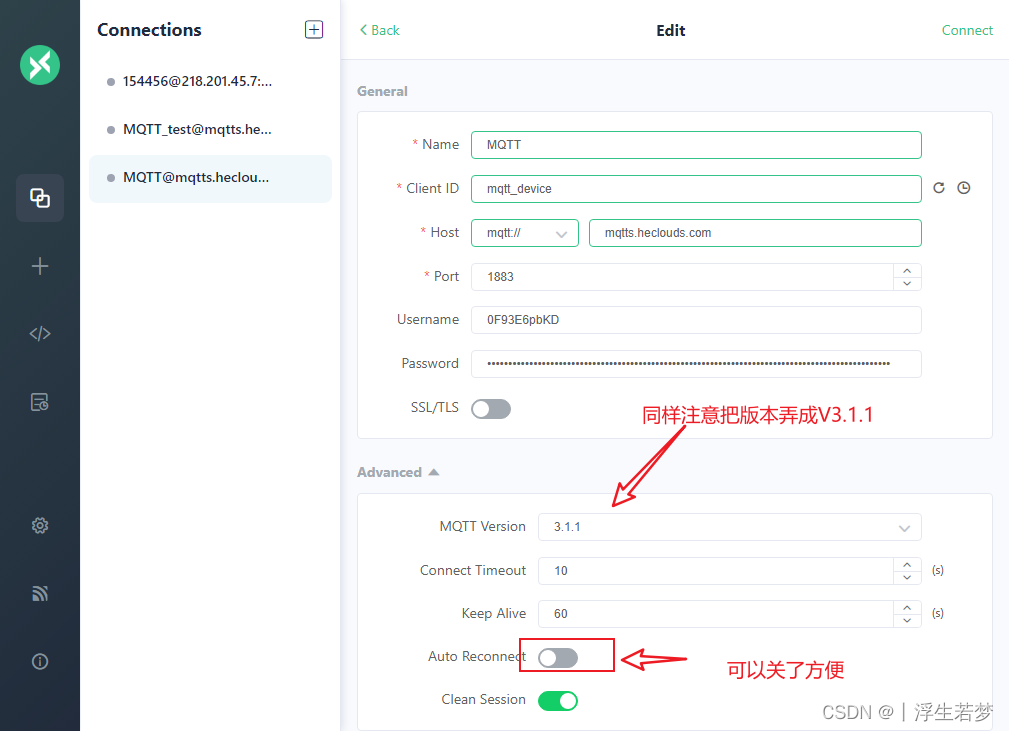Open the About info icon in sidebar
The height and width of the screenshot is (731, 1009).
(40, 662)
